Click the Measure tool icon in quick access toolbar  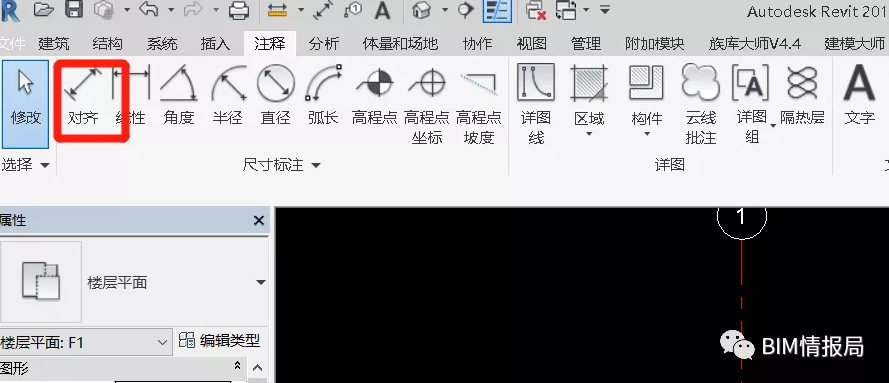coord(277,10)
